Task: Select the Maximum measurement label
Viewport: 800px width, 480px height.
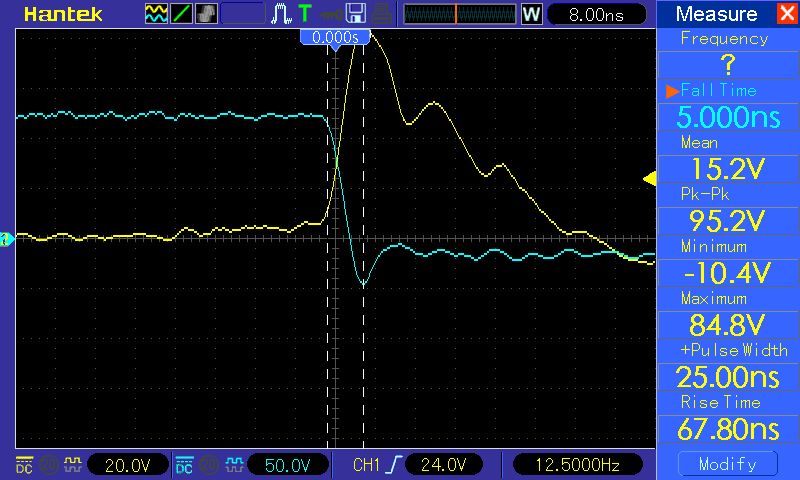Action: pyautogui.click(x=714, y=298)
